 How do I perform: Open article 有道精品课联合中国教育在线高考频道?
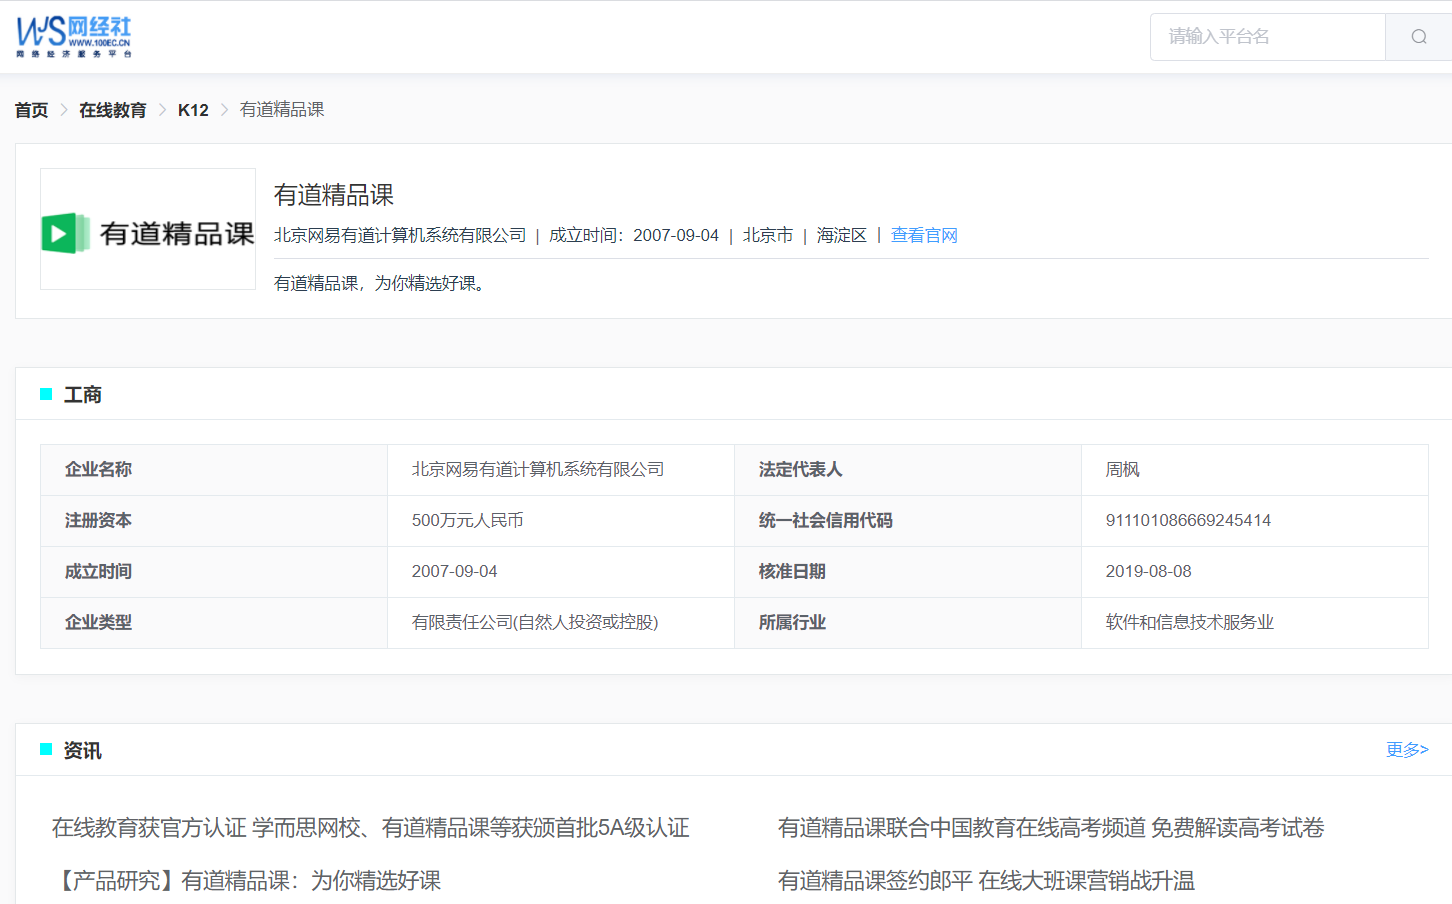[1051, 828]
